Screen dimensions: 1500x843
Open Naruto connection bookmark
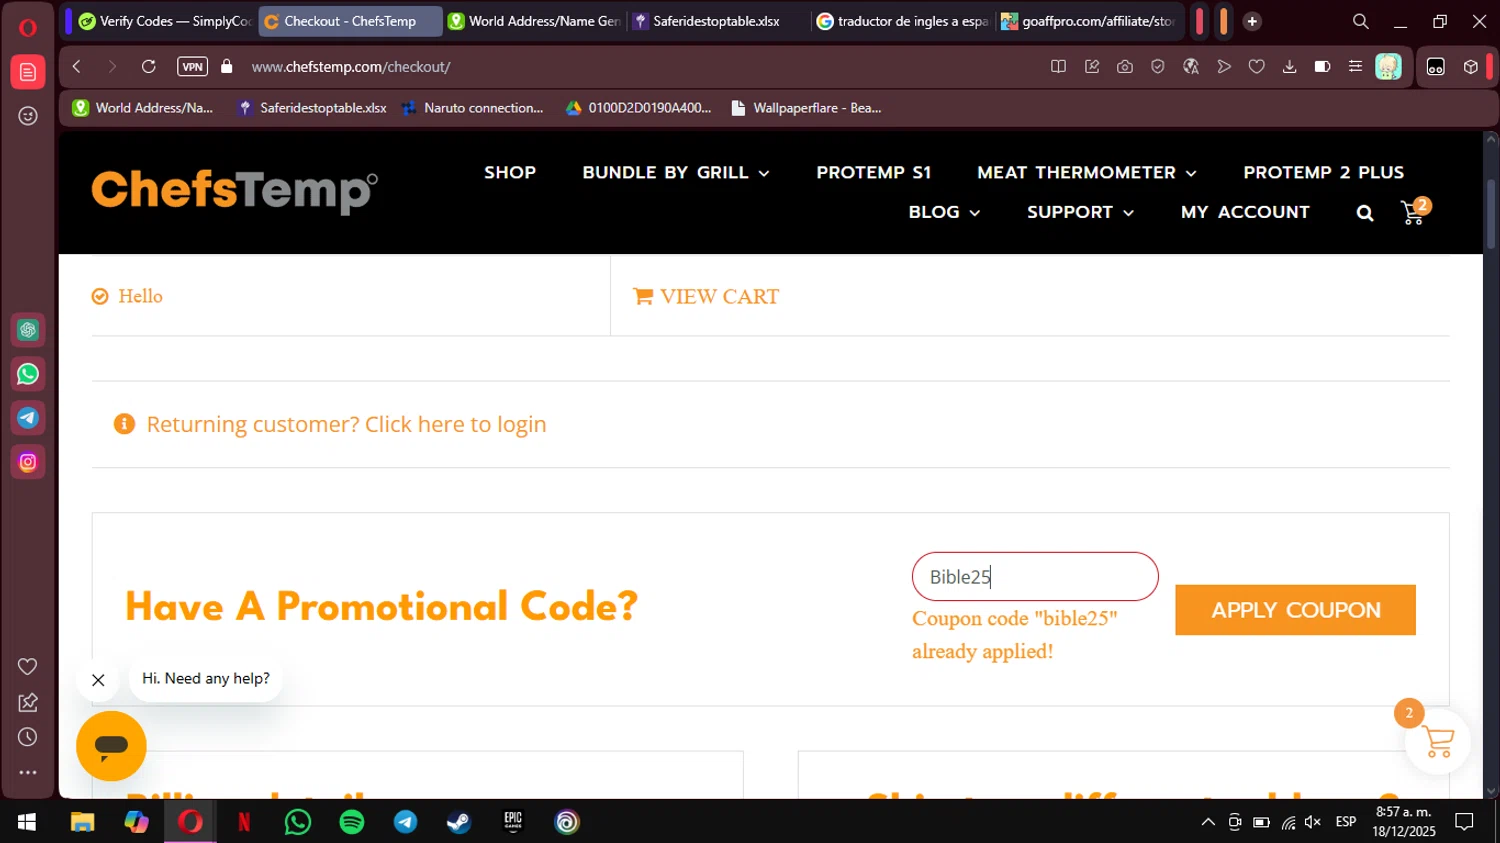tap(472, 108)
